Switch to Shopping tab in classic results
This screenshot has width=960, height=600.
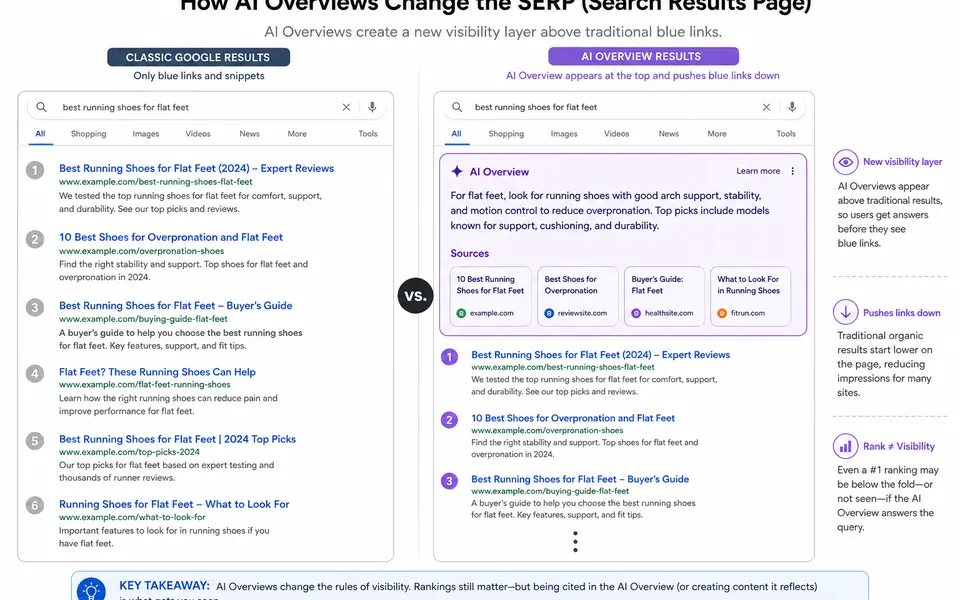pos(88,133)
